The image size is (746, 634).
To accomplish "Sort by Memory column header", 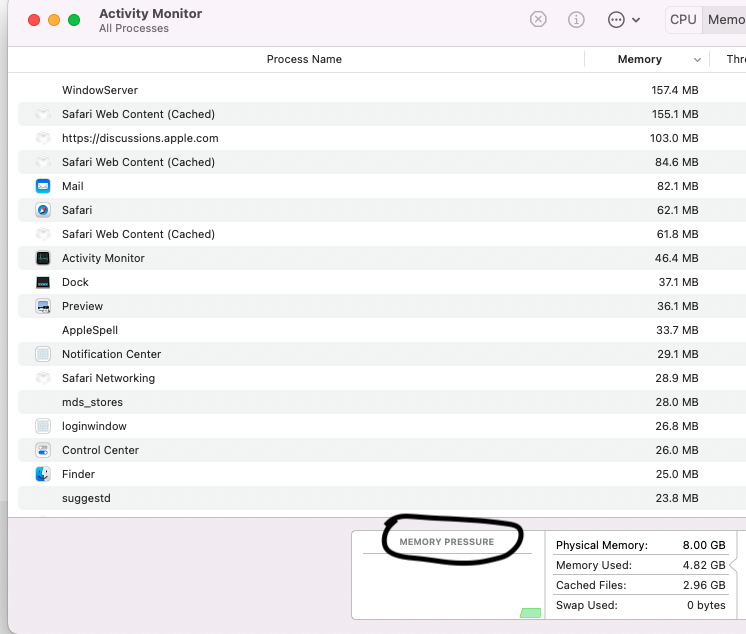I will [639, 59].
